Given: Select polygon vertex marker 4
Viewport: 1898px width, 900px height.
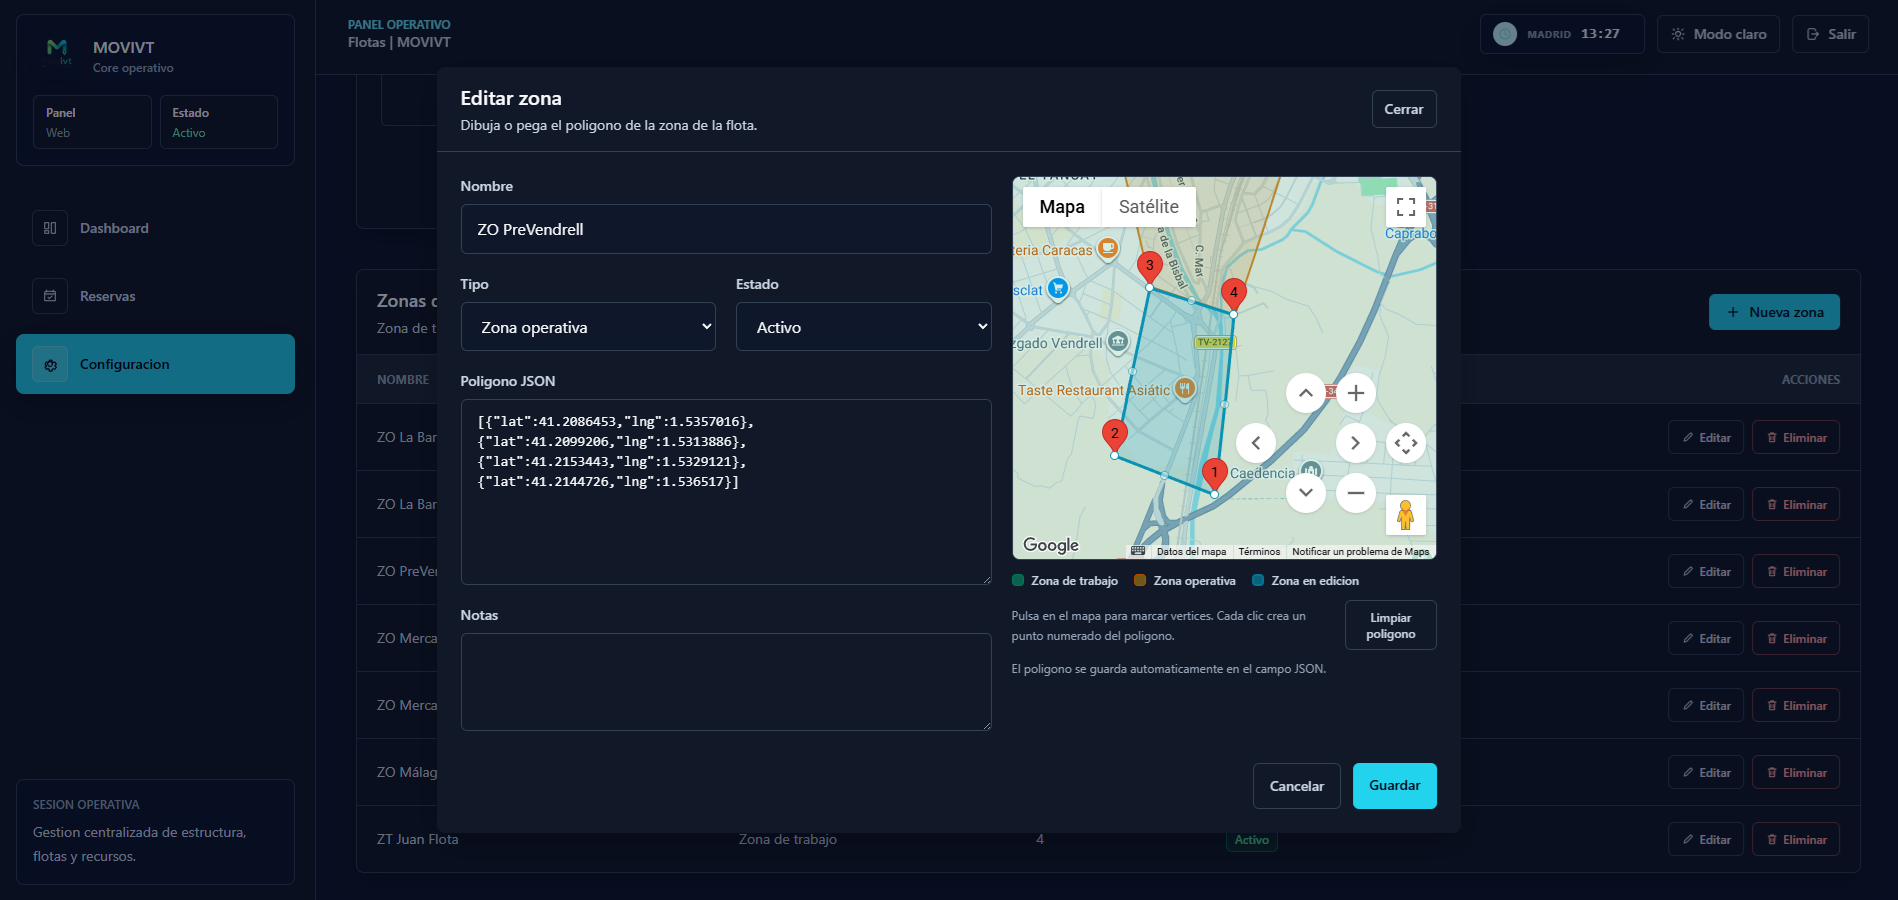Looking at the screenshot, I should [x=1233, y=294].
